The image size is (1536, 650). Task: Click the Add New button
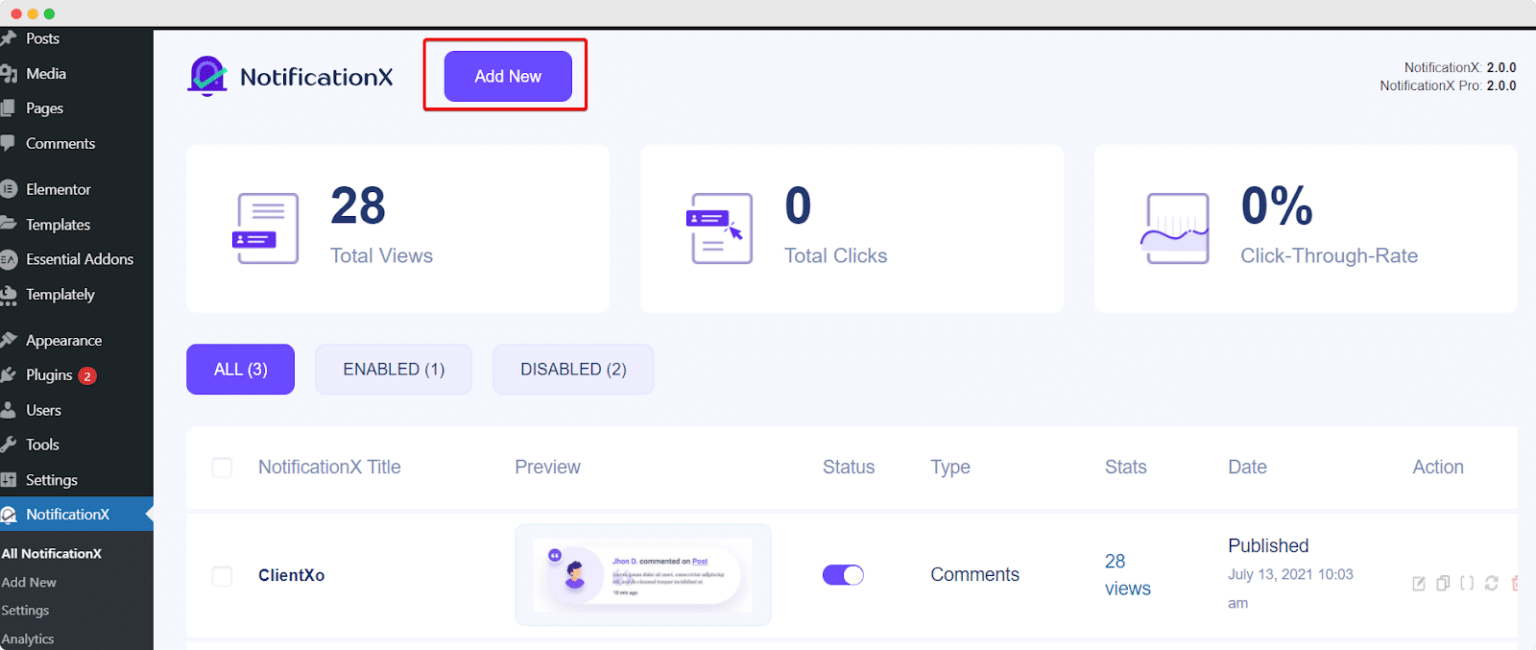tap(510, 76)
